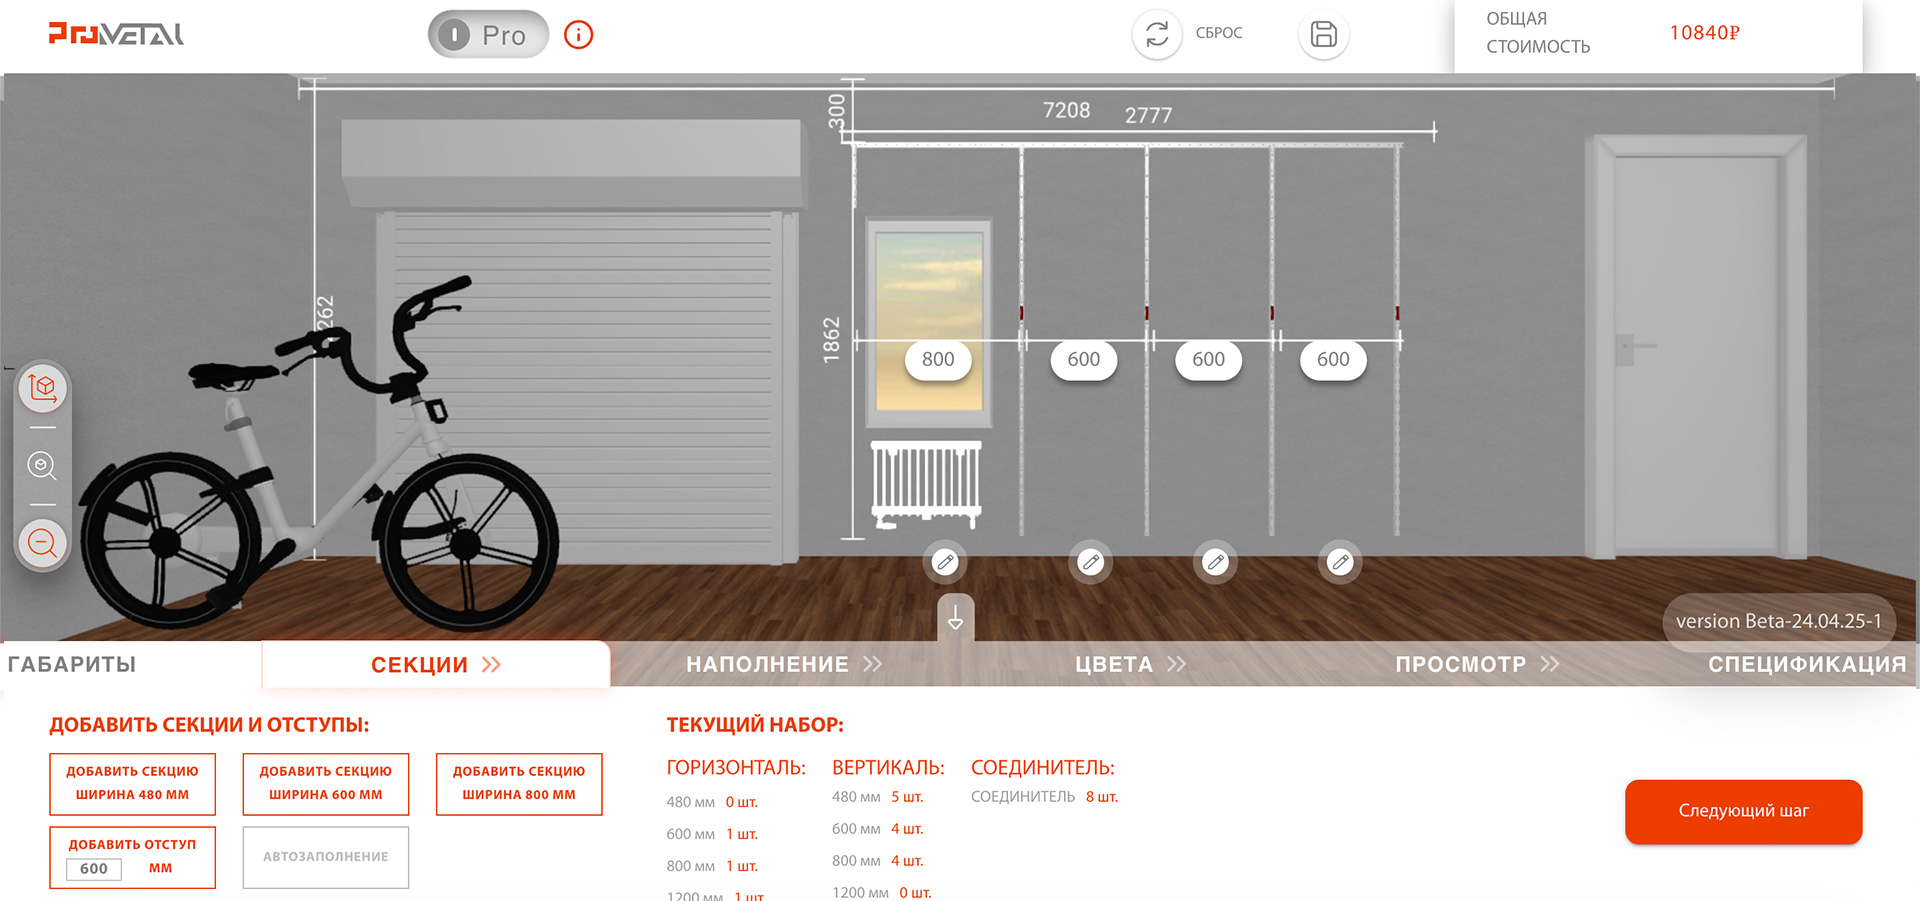The height and width of the screenshot is (901, 1920).
Task: Select the middle 600 width section label
Action: pyautogui.click(x=1208, y=360)
